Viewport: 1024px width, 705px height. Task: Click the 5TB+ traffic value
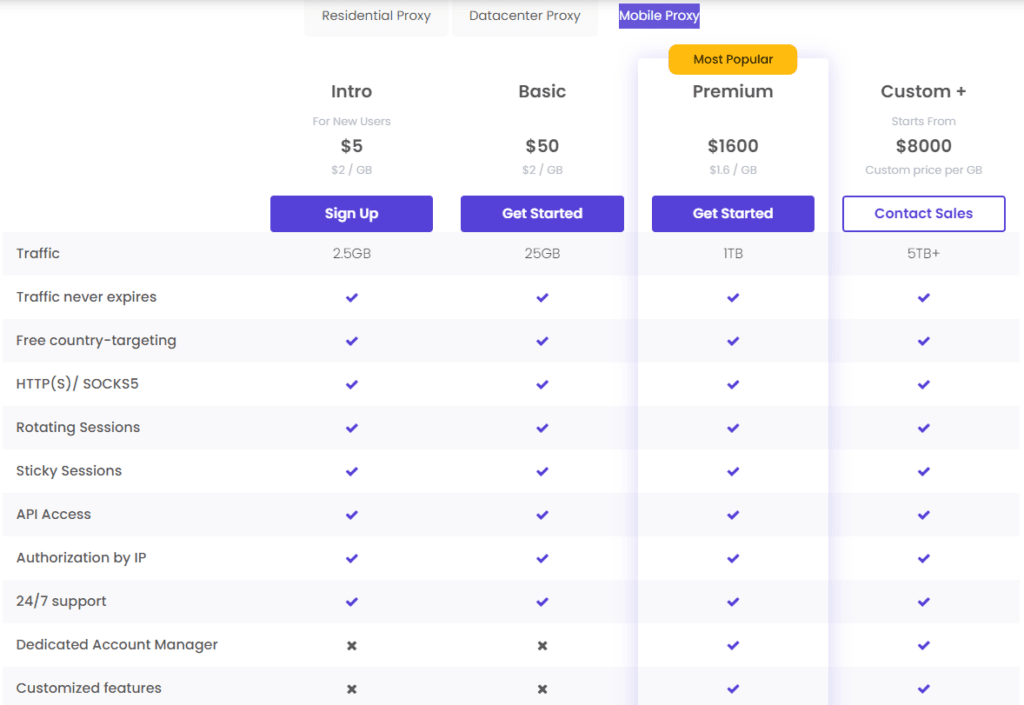click(923, 253)
